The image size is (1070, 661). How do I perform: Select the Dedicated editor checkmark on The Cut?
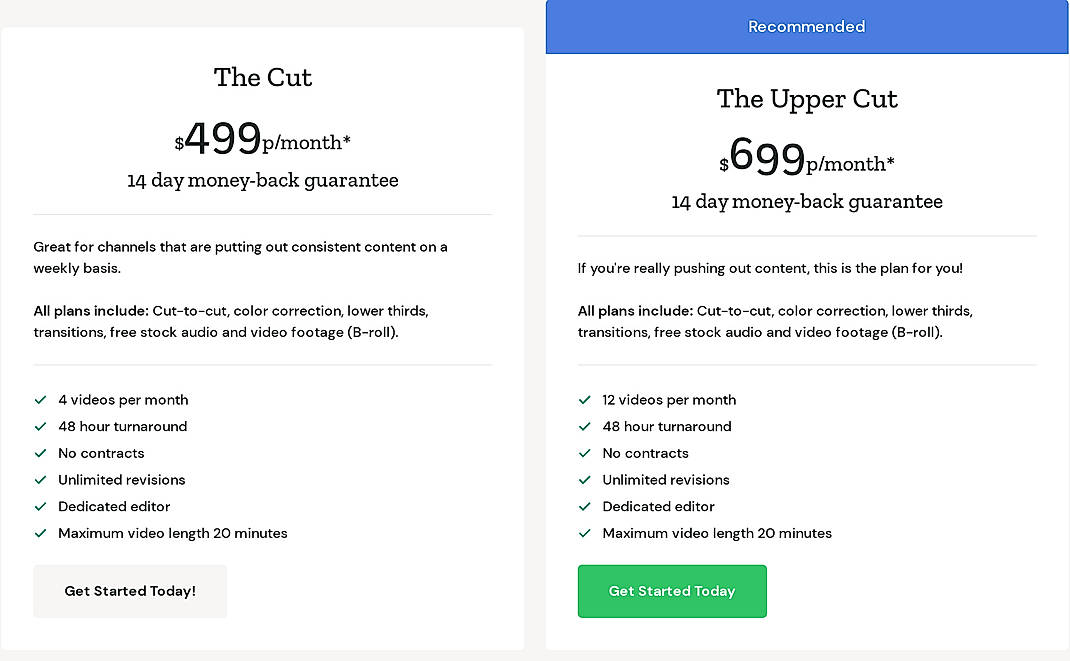tap(40, 507)
